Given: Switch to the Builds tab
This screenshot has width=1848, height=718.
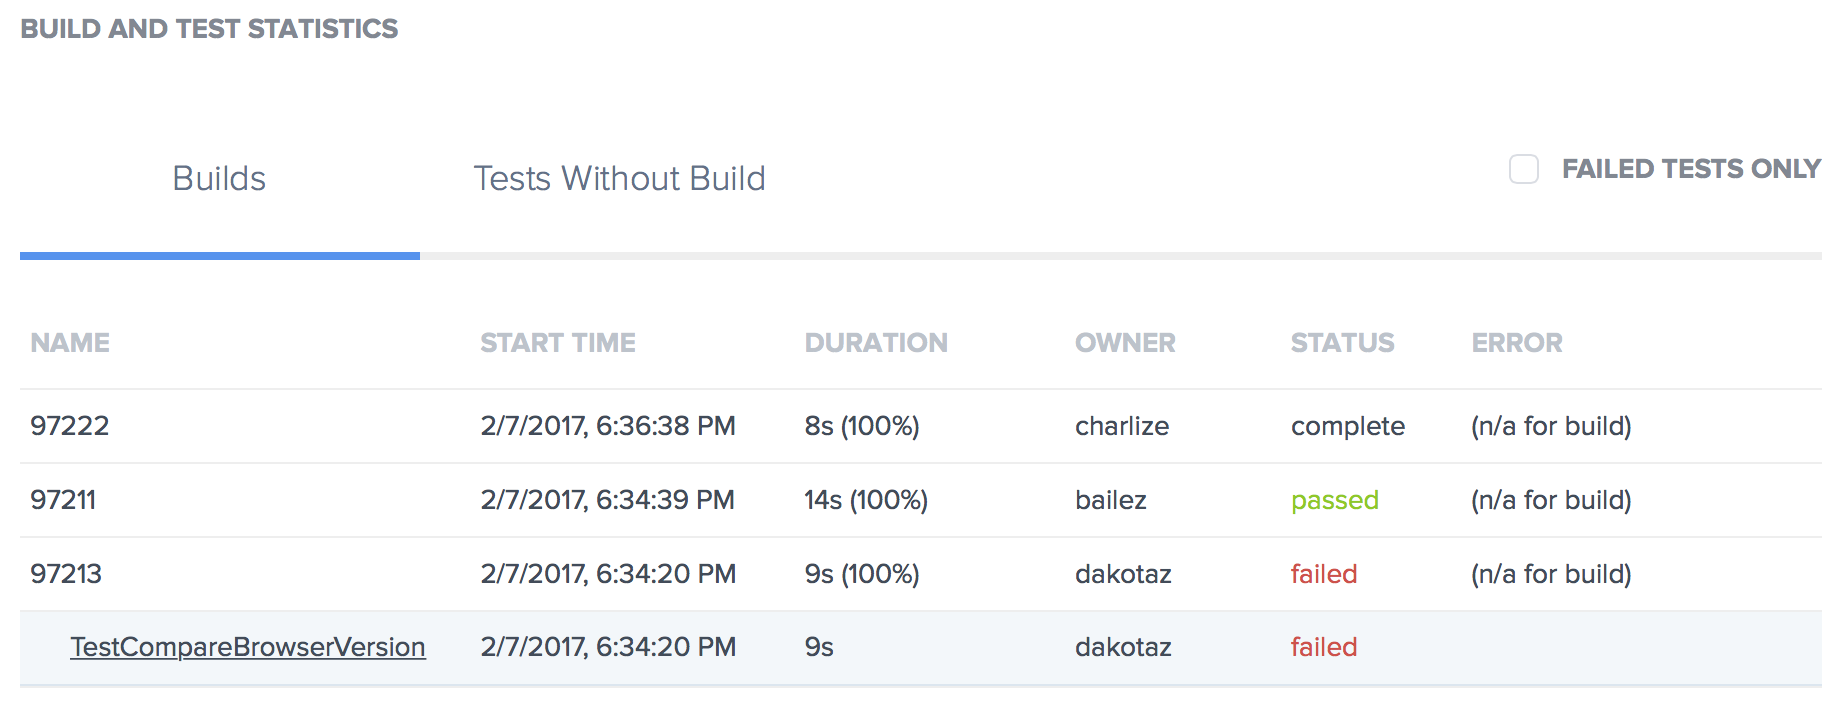Looking at the screenshot, I should click(219, 179).
